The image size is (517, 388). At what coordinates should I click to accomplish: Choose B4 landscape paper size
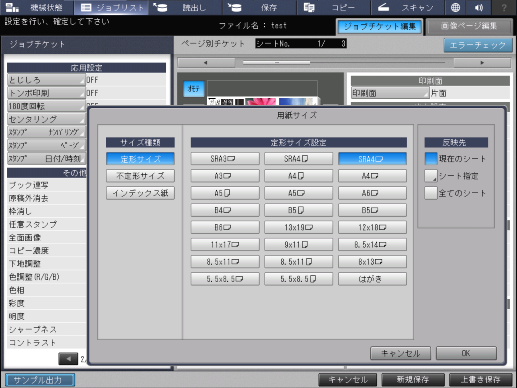pos(225,210)
